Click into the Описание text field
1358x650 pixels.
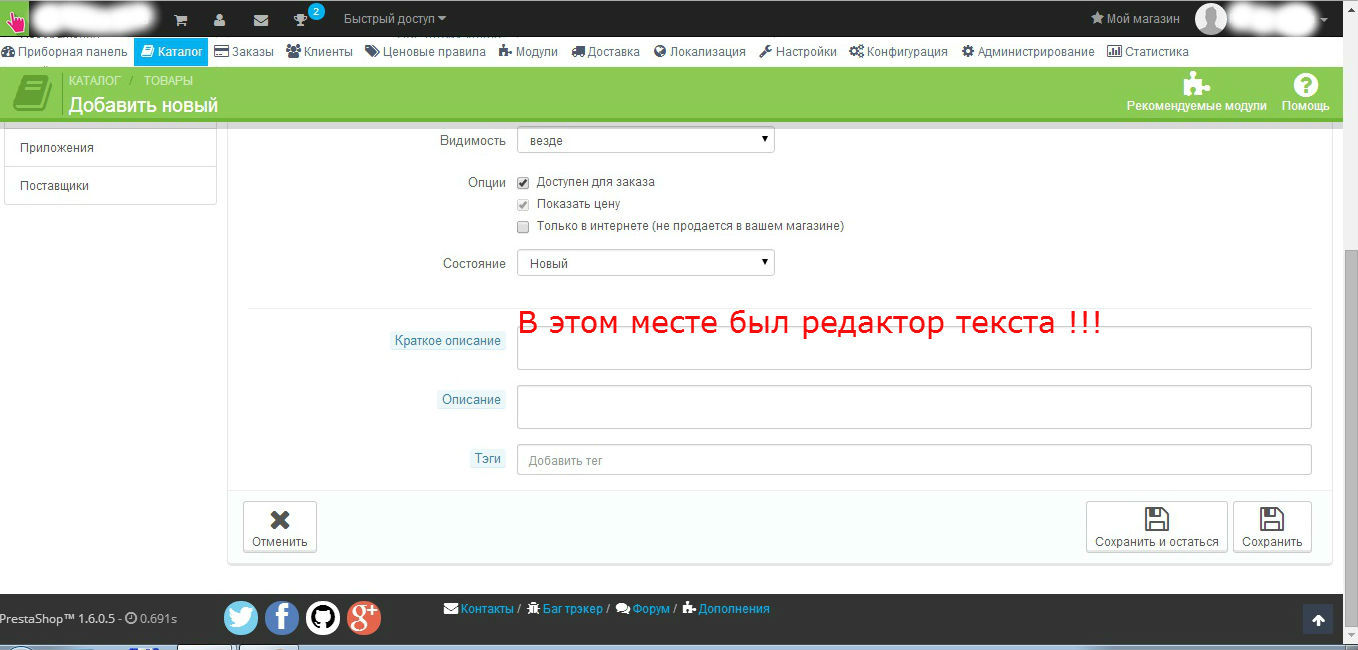pyautogui.click(x=914, y=407)
